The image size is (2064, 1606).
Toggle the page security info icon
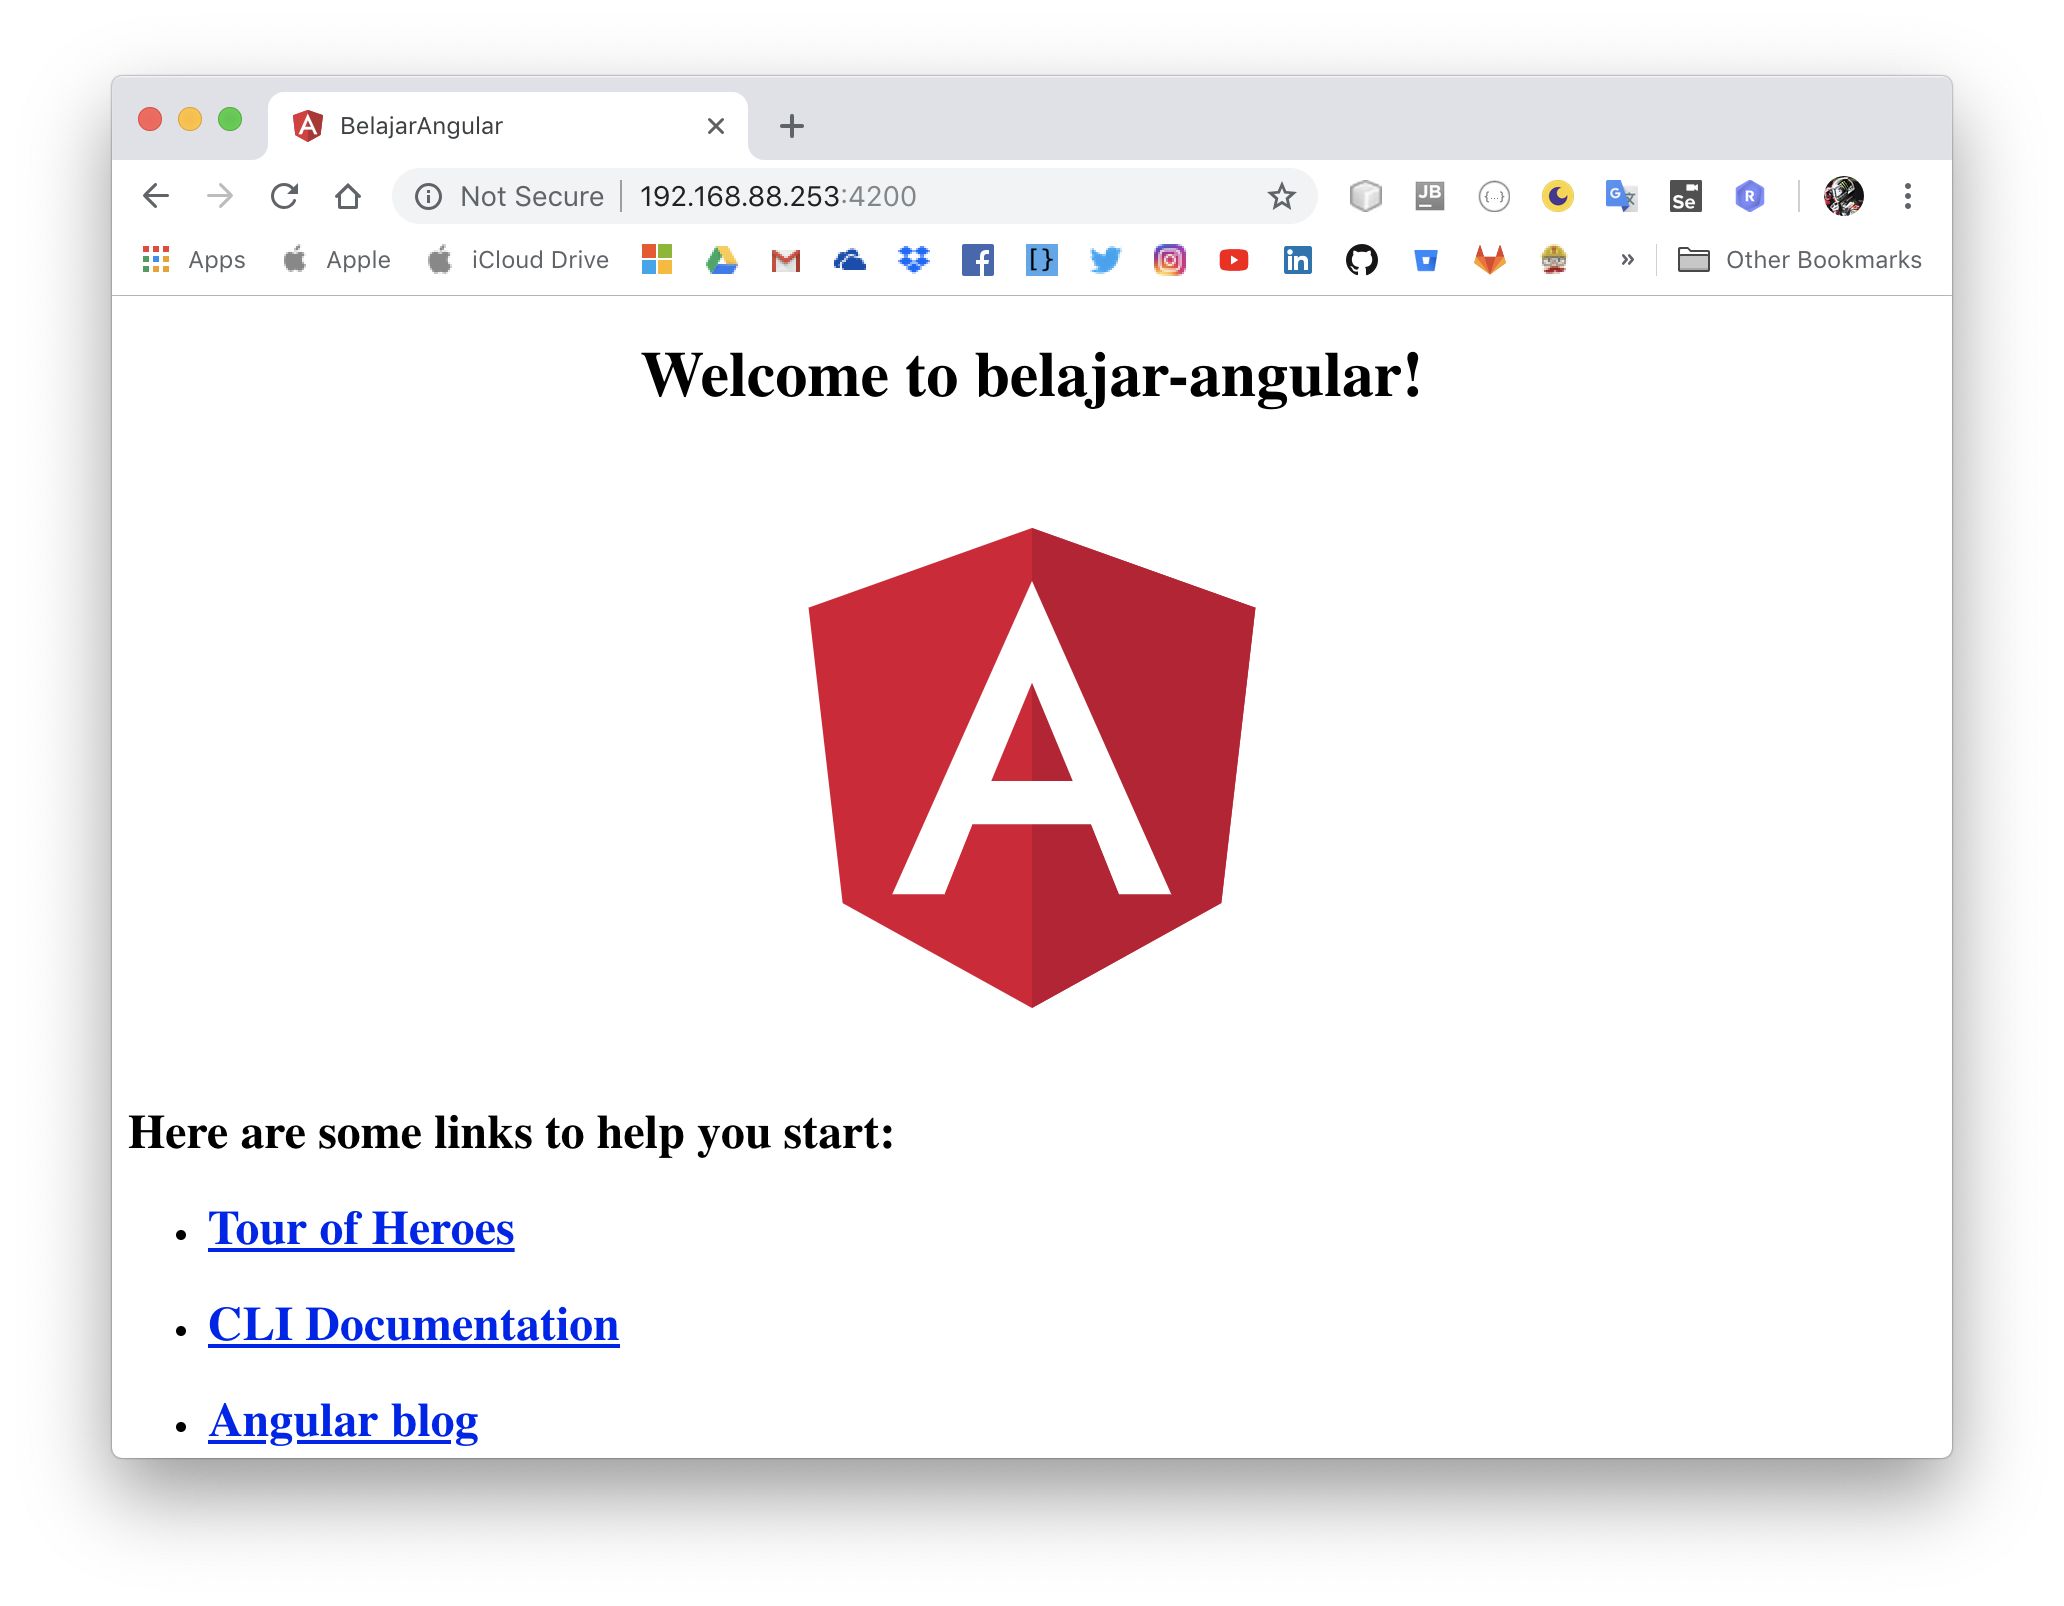[x=432, y=196]
